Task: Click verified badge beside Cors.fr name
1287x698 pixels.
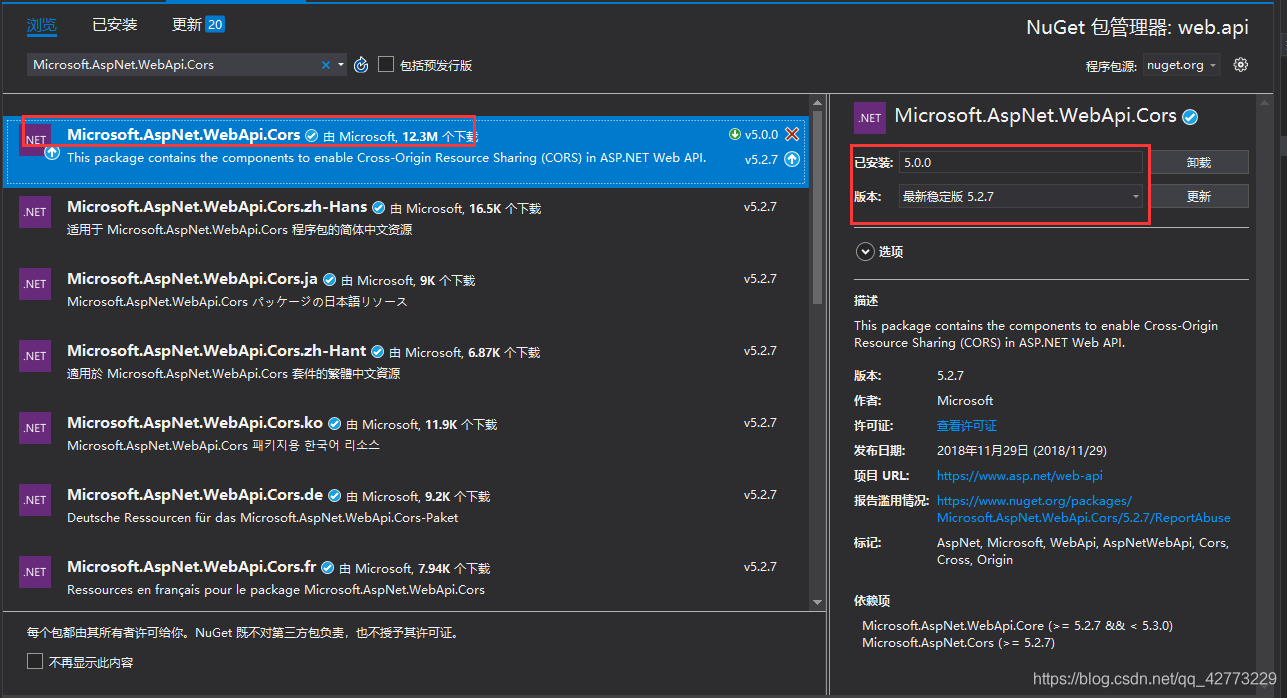Action: click(x=327, y=568)
